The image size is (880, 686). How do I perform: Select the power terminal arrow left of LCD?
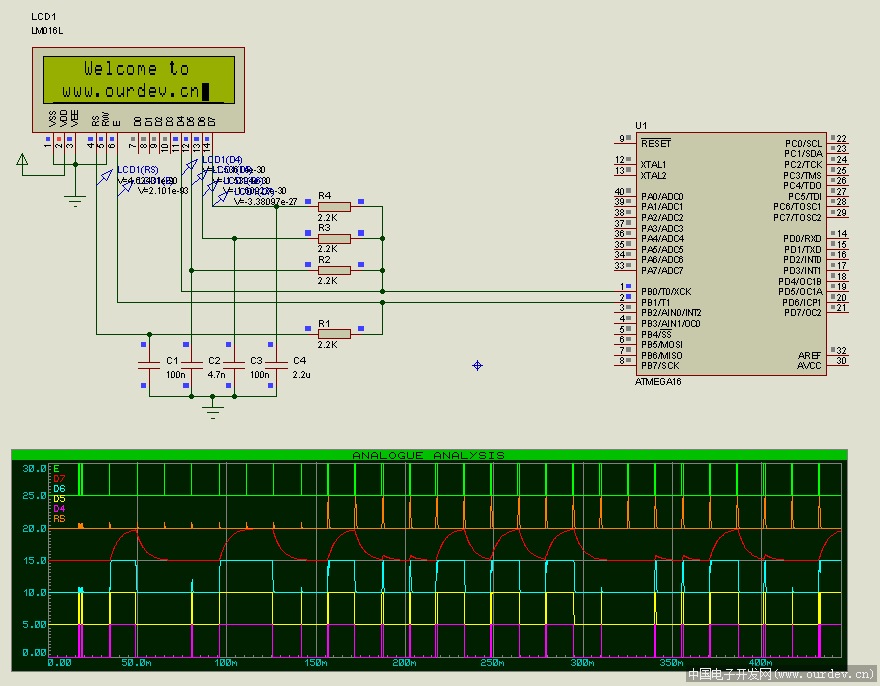(22, 159)
